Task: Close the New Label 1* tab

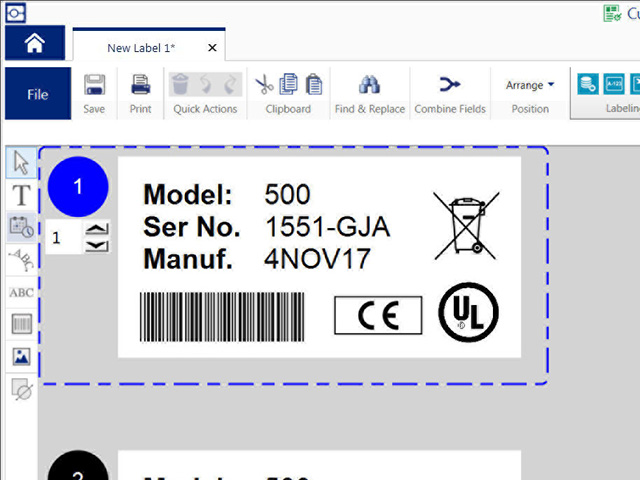Action: coord(212,48)
